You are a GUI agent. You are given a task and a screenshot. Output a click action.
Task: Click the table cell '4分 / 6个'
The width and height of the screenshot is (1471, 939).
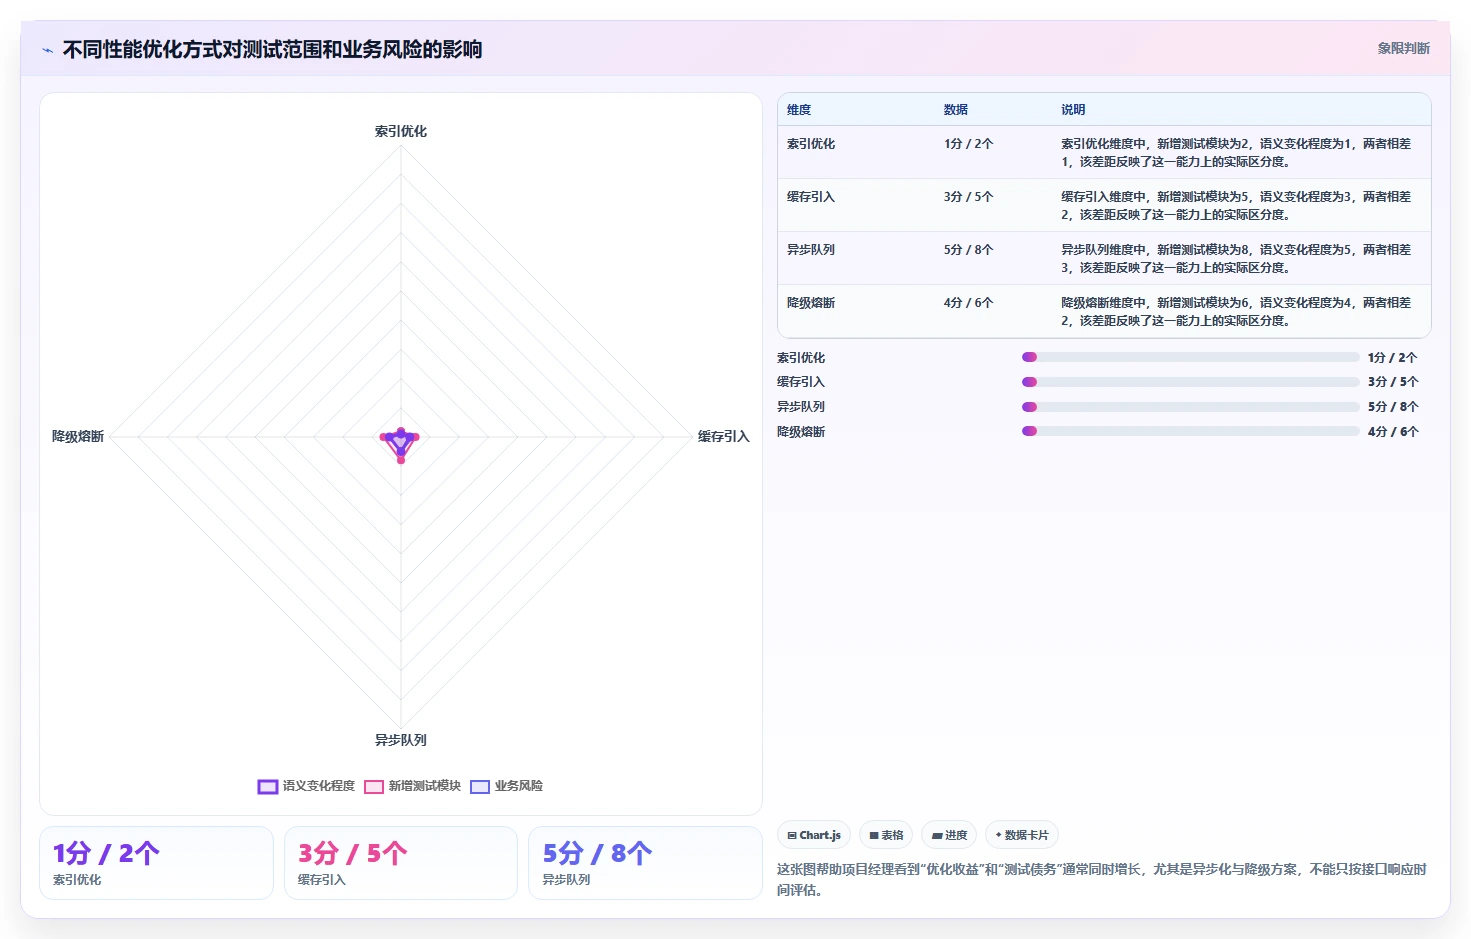pos(968,303)
